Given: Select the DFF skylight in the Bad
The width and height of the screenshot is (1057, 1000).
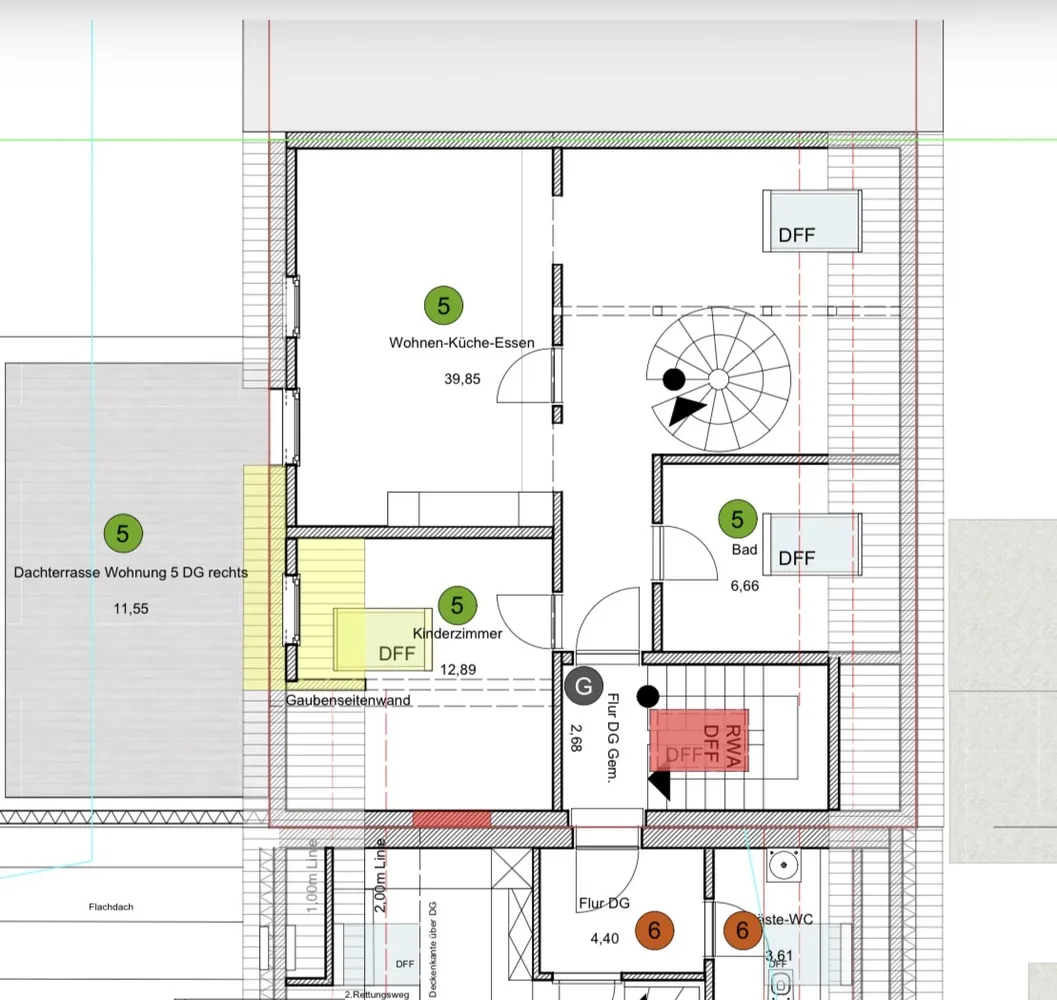Looking at the screenshot, I should 812,544.
